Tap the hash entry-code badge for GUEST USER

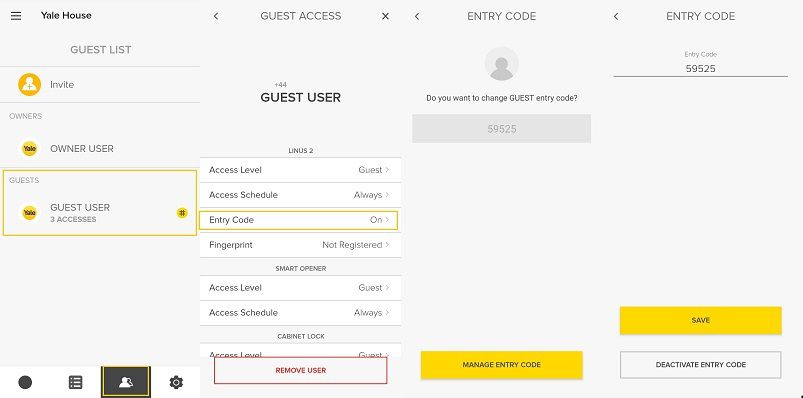point(182,213)
